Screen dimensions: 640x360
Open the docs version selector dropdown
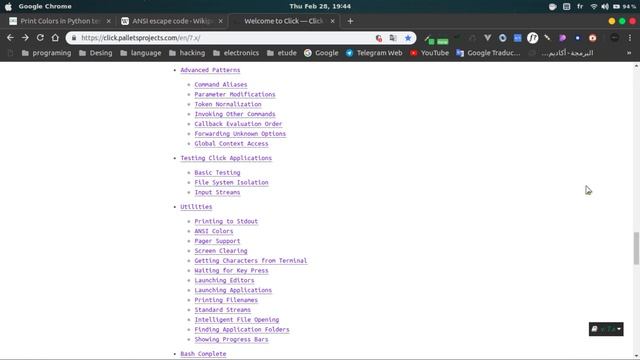606,329
